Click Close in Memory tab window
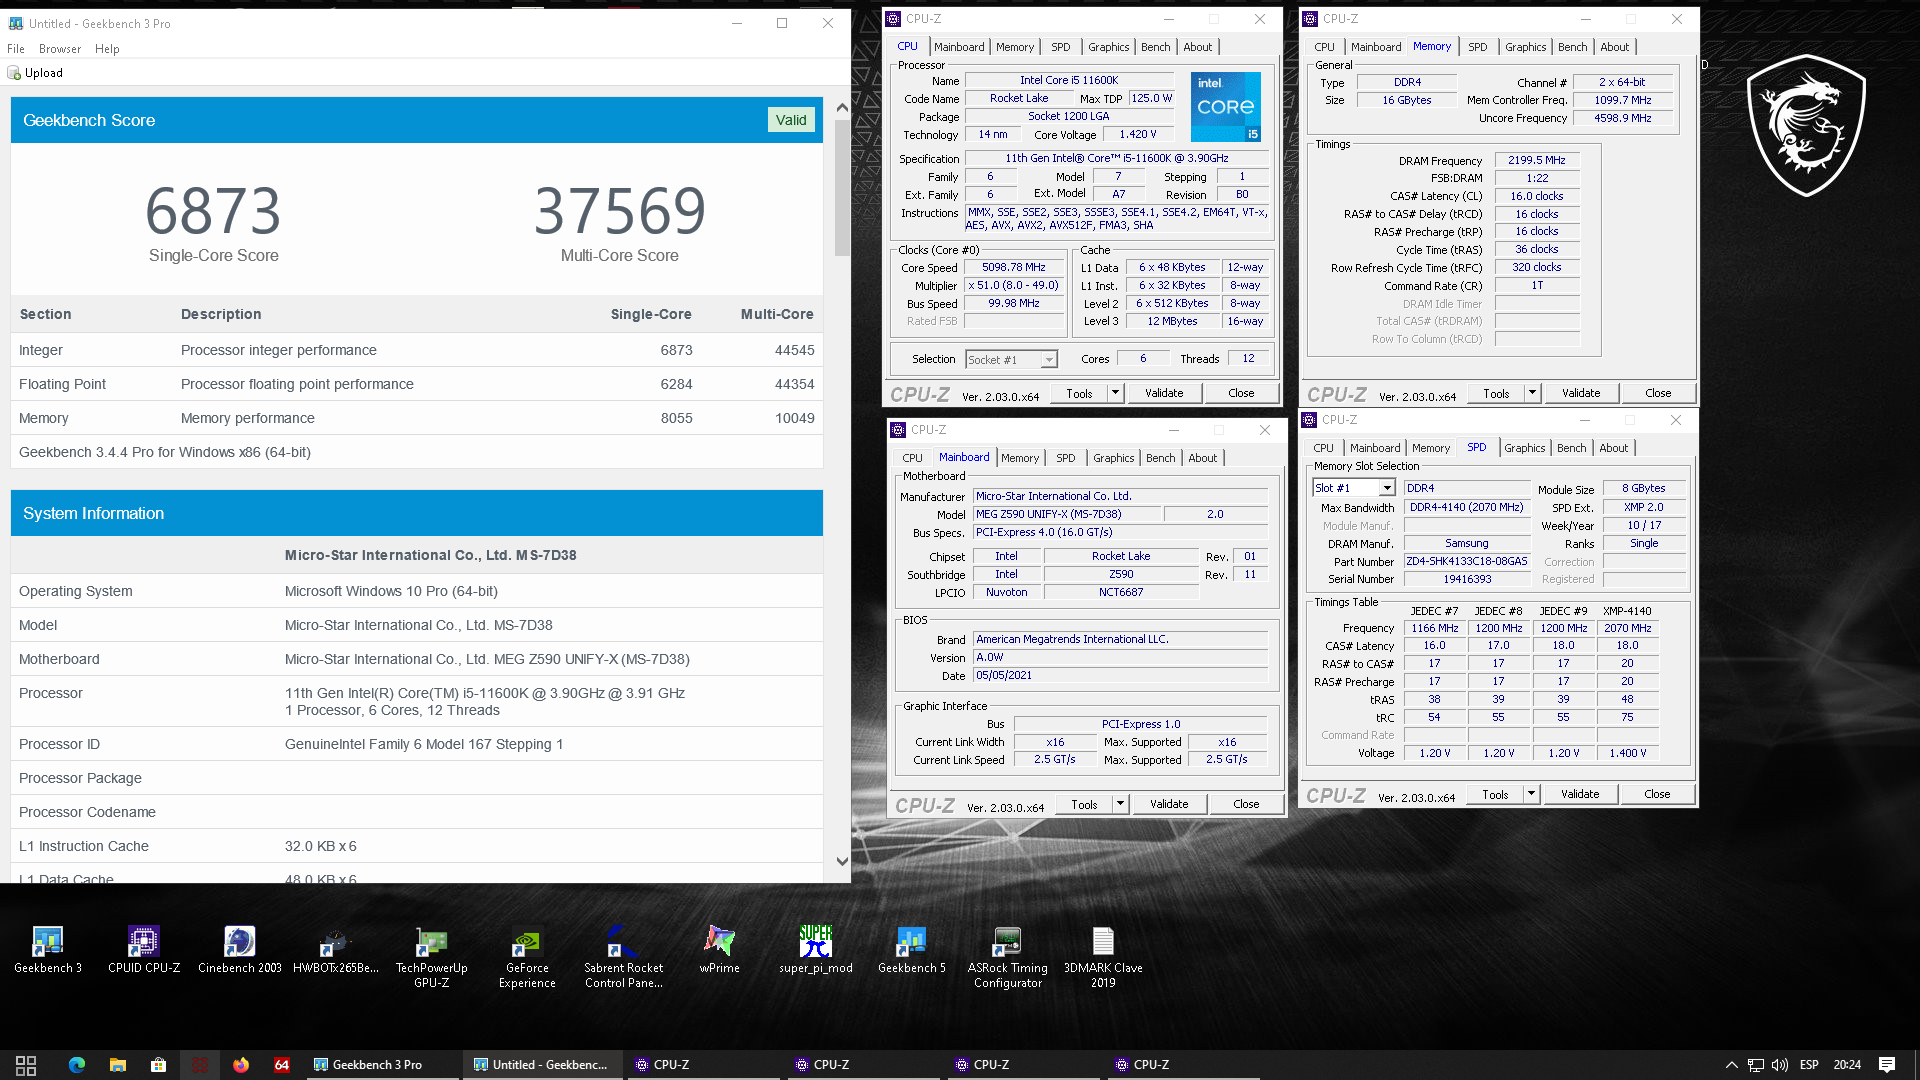The image size is (1920, 1080). [x=1658, y=393]
